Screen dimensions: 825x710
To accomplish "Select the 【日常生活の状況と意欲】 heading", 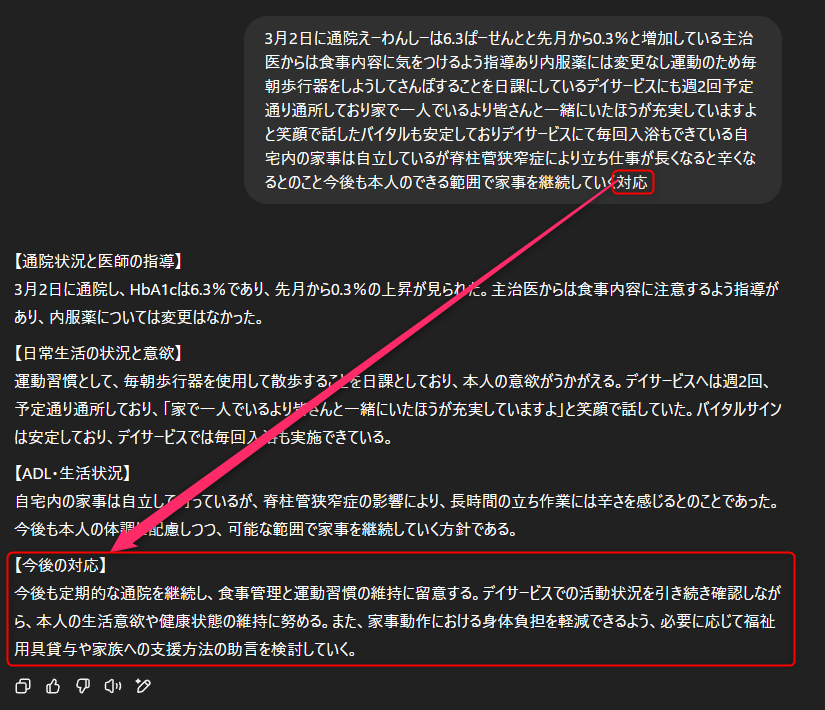I will [98, 353].
